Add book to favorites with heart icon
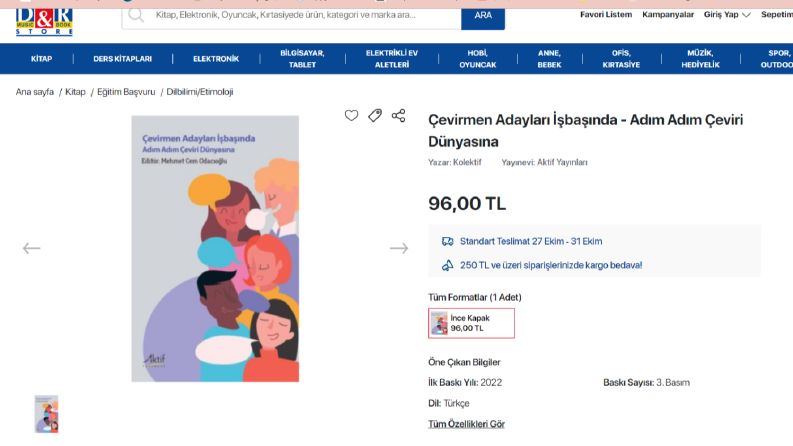 (351, 115)
